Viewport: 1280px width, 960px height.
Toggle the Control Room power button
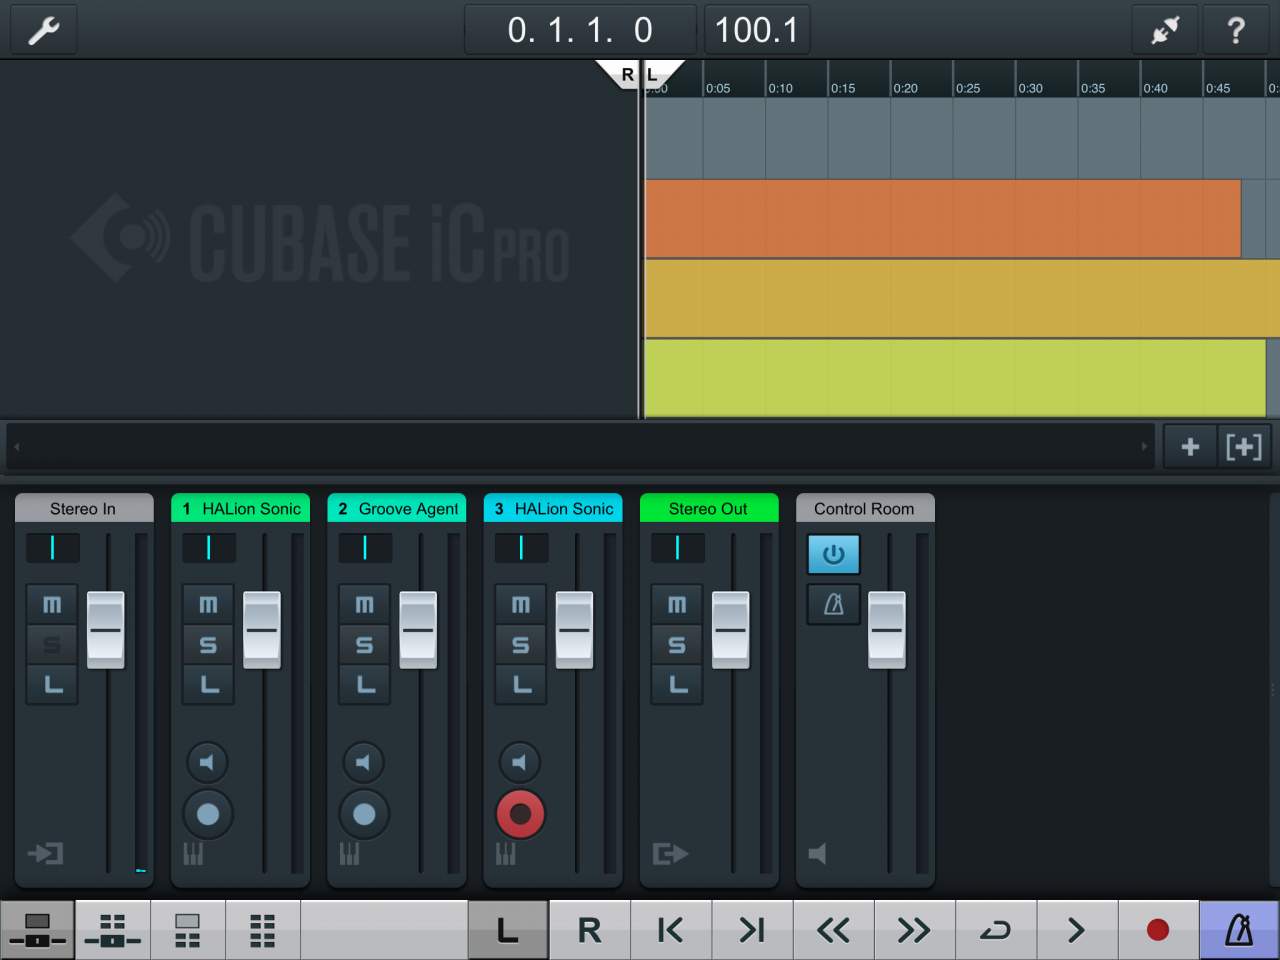[x=834, y=554]
